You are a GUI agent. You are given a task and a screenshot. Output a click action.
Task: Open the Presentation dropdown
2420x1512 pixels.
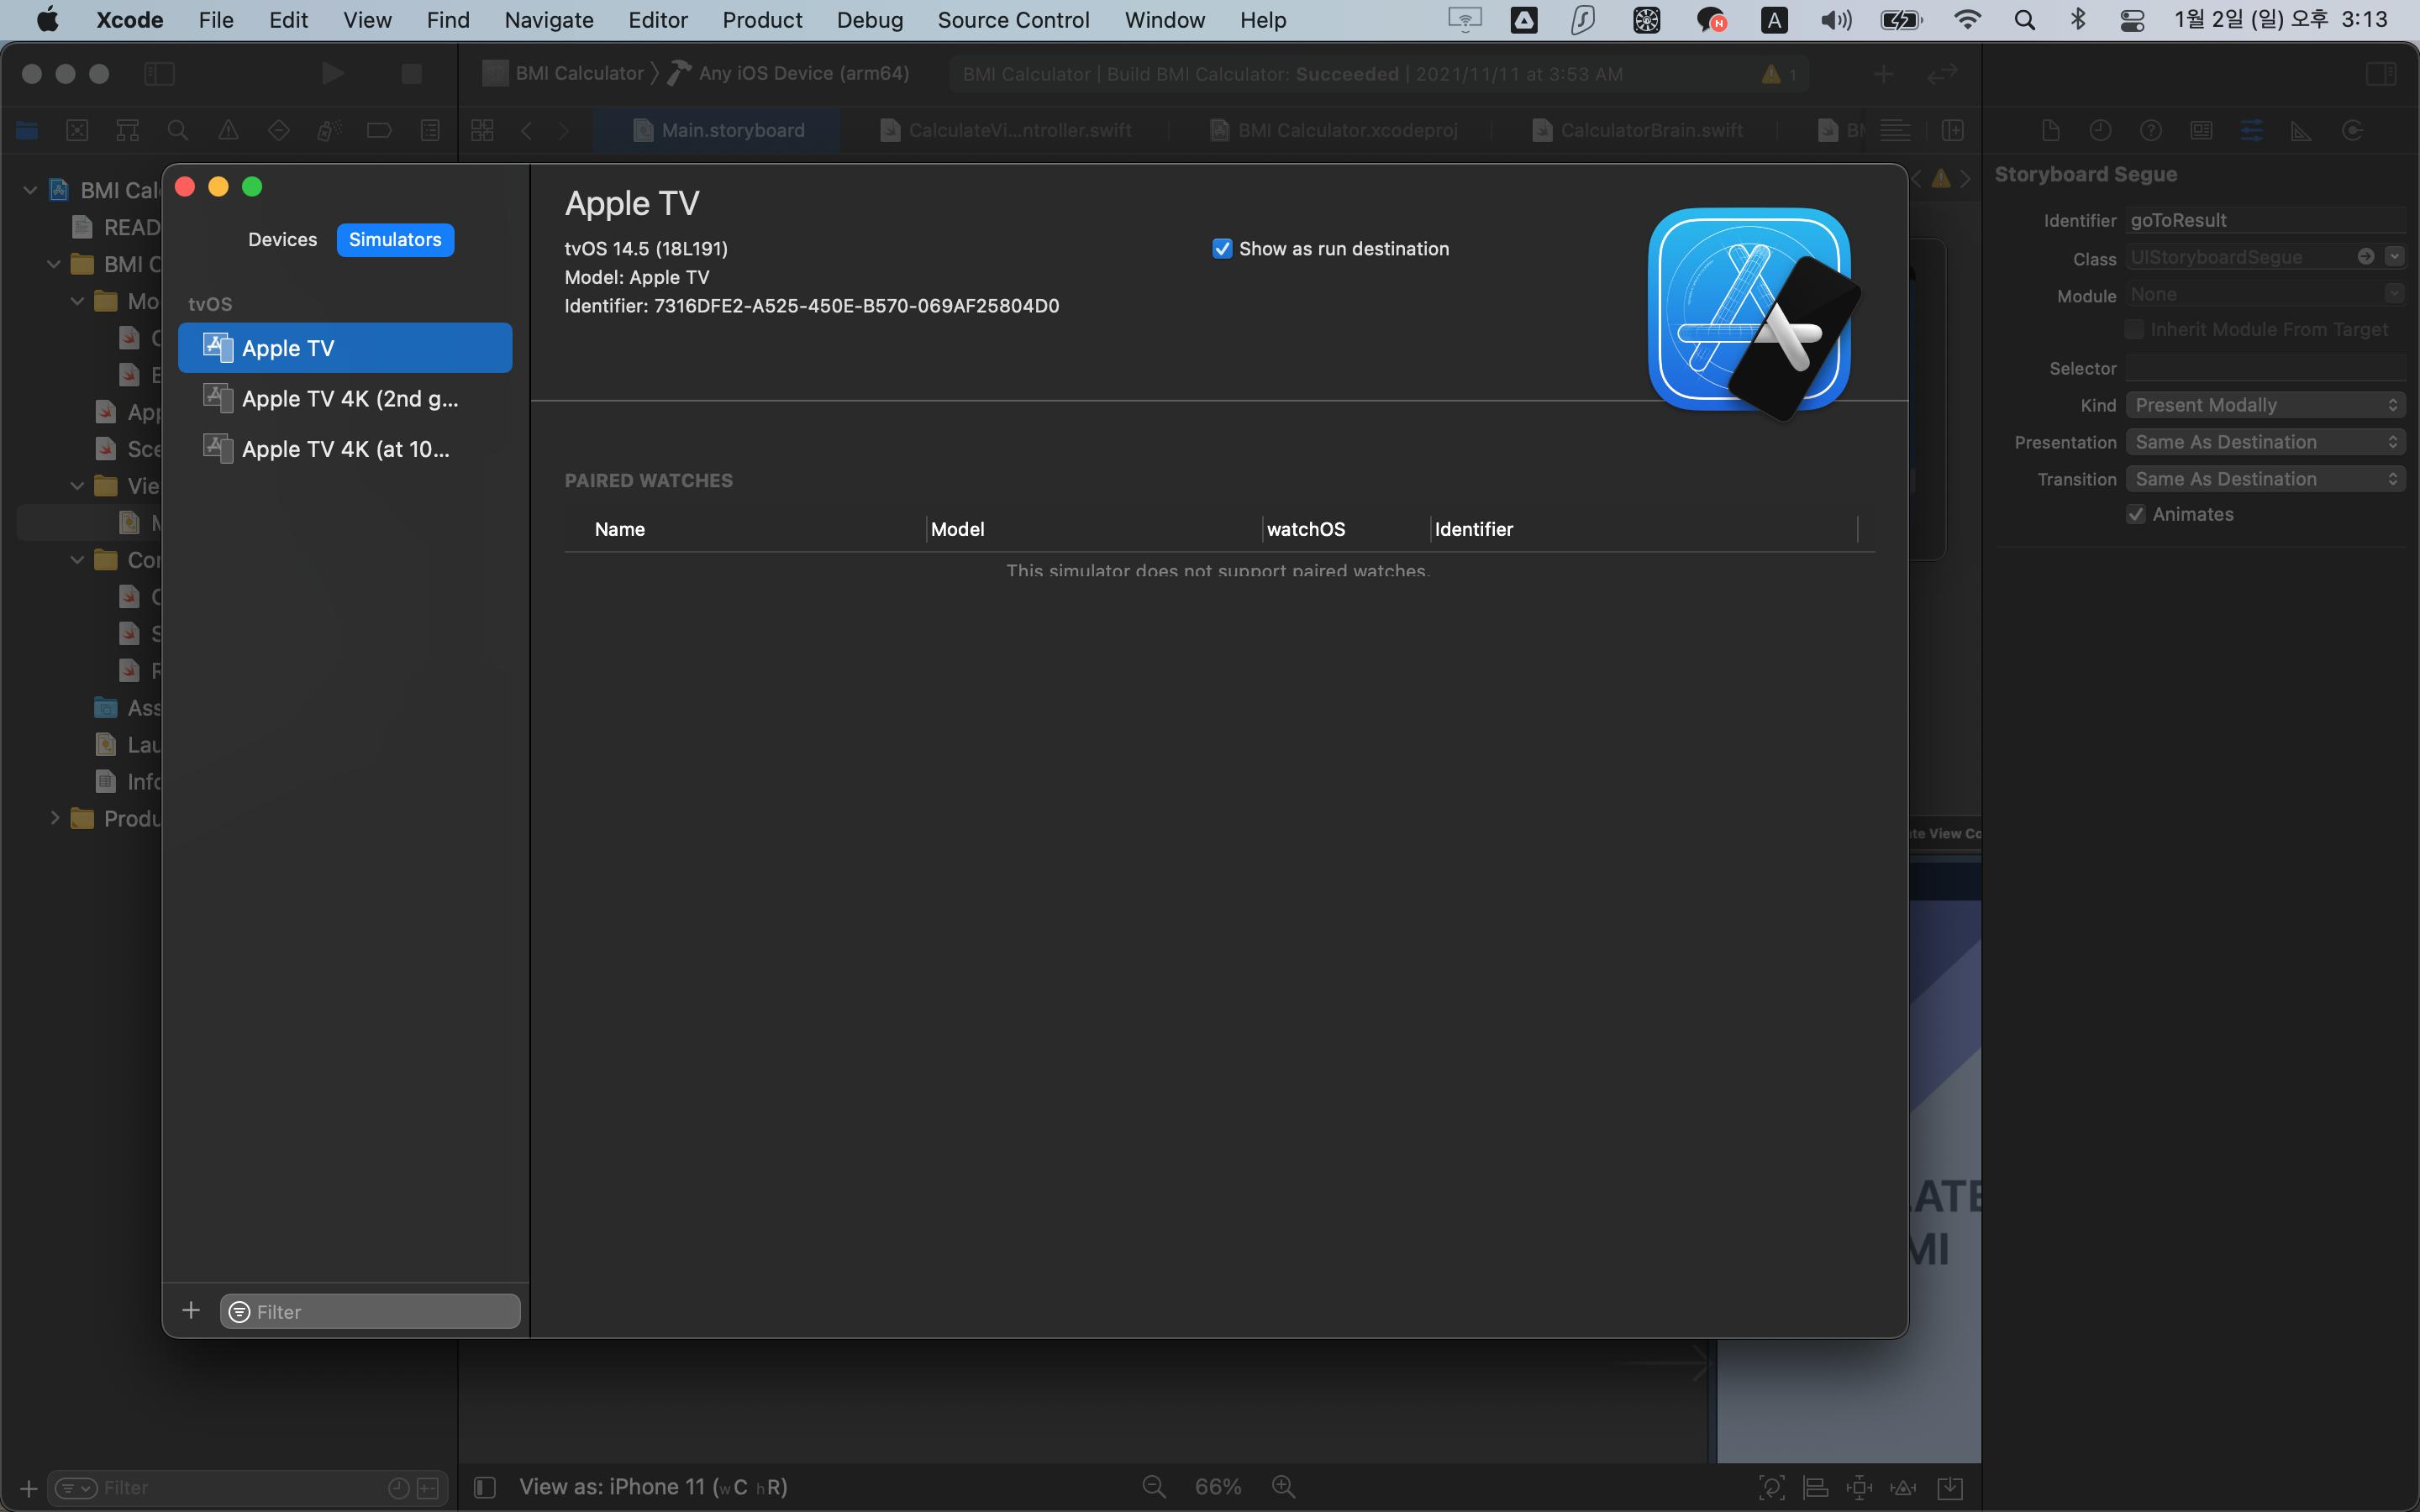(2264, 442)
